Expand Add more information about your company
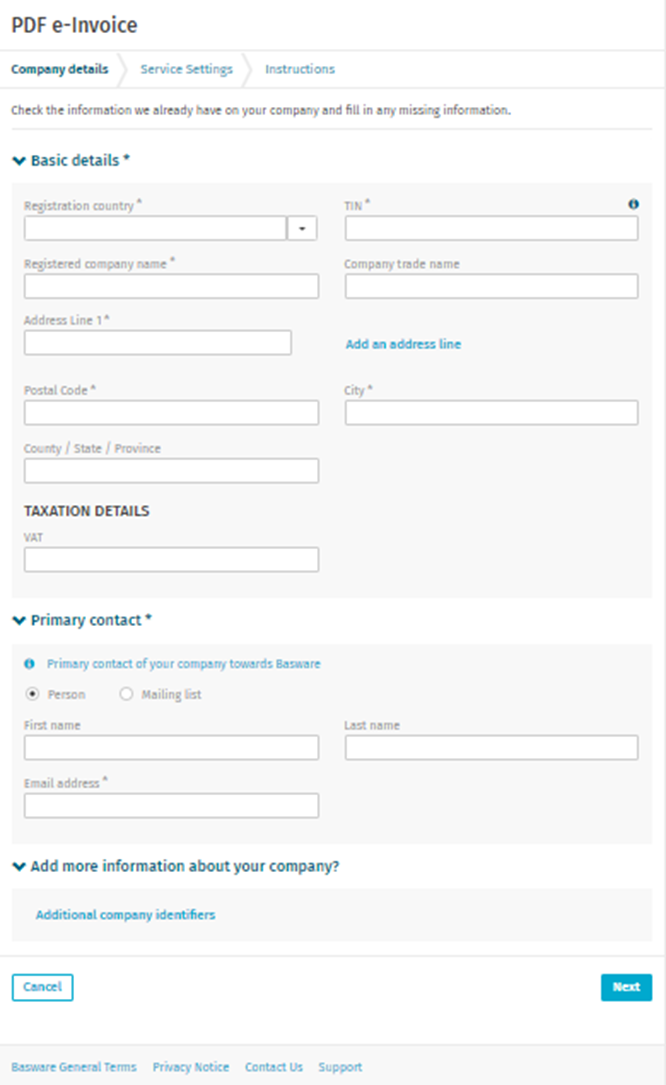 (x=16, y=866)
